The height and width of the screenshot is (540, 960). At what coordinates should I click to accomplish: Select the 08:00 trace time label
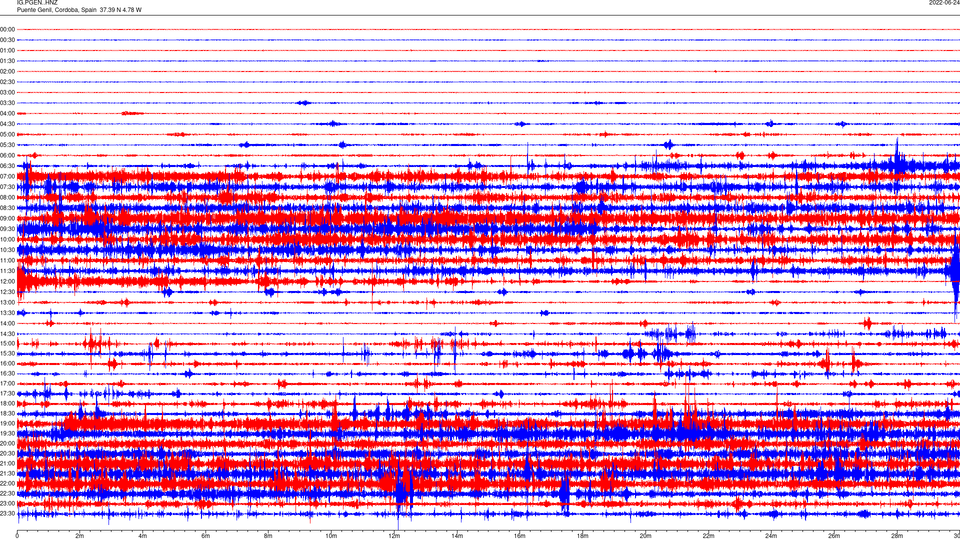coord(7,197)
